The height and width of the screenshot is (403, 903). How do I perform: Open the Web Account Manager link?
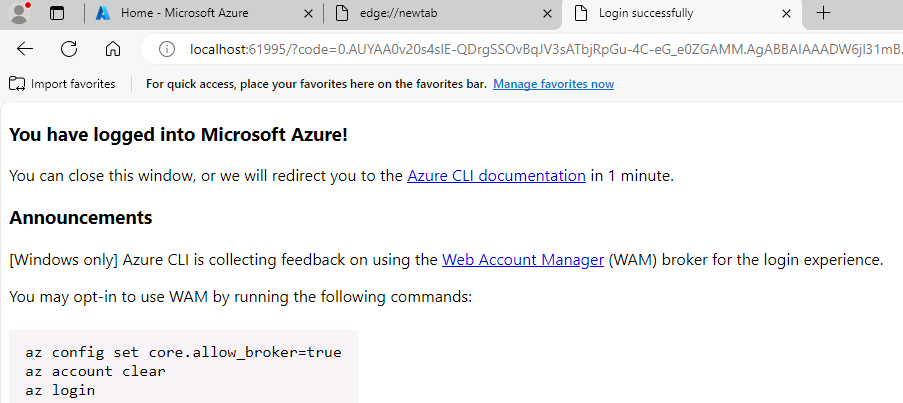(523, 260)
